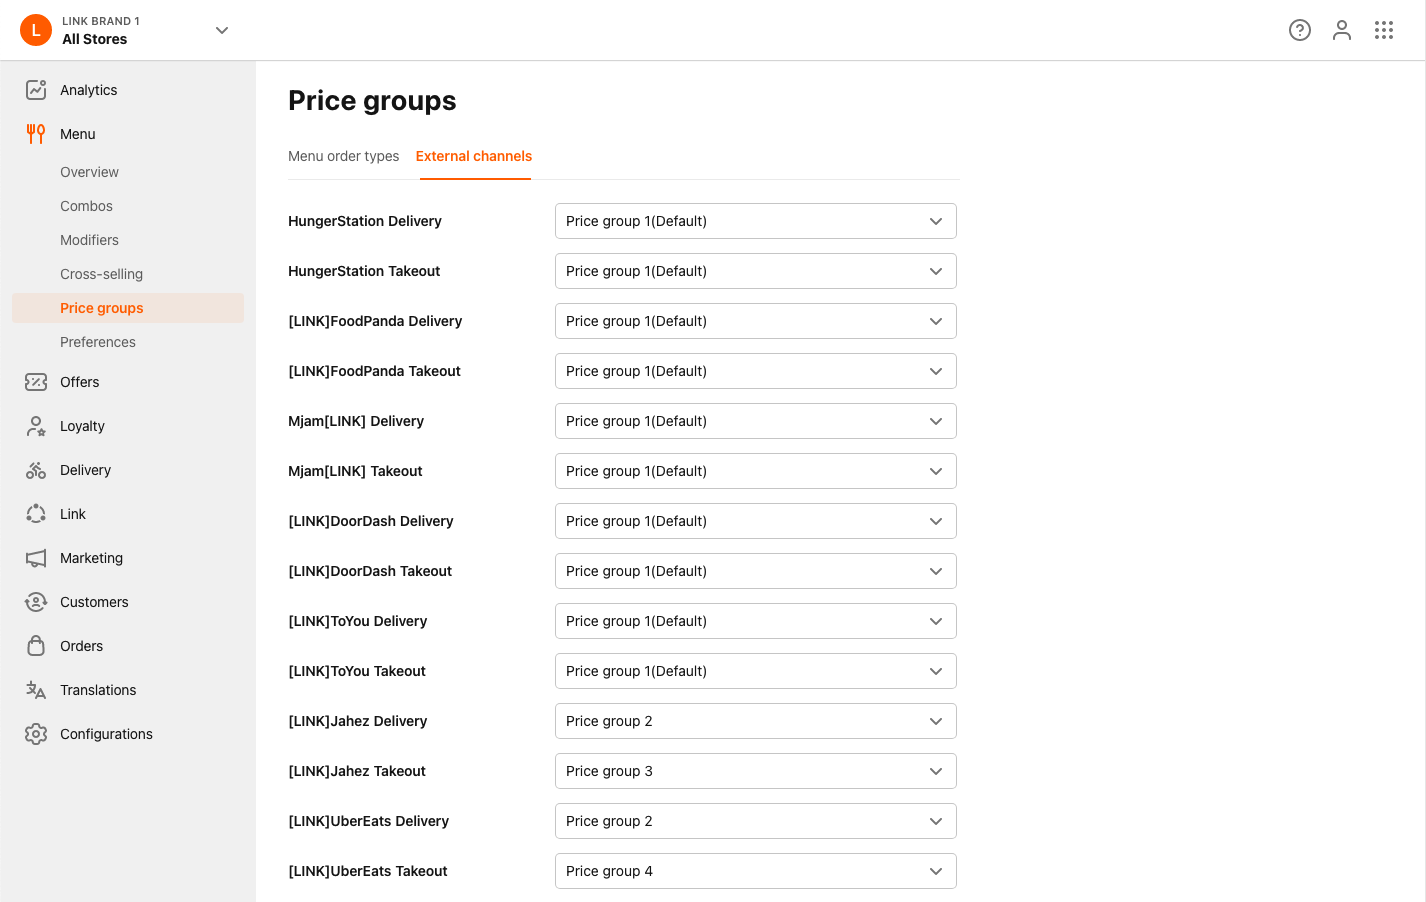Click the HungerStation Delivery channel label
This screenshot has height=902, width=1426.
click(x=365, y=221)
